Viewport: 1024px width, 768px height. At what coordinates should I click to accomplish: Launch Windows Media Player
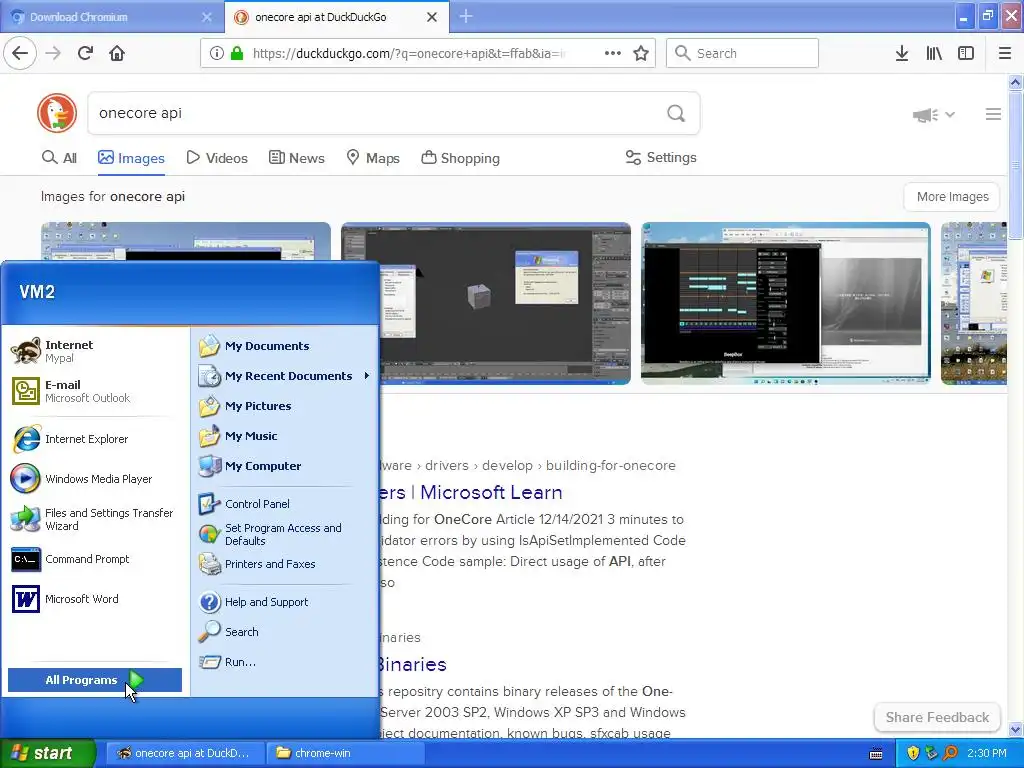pyautogui.click(x=95, y=479)
